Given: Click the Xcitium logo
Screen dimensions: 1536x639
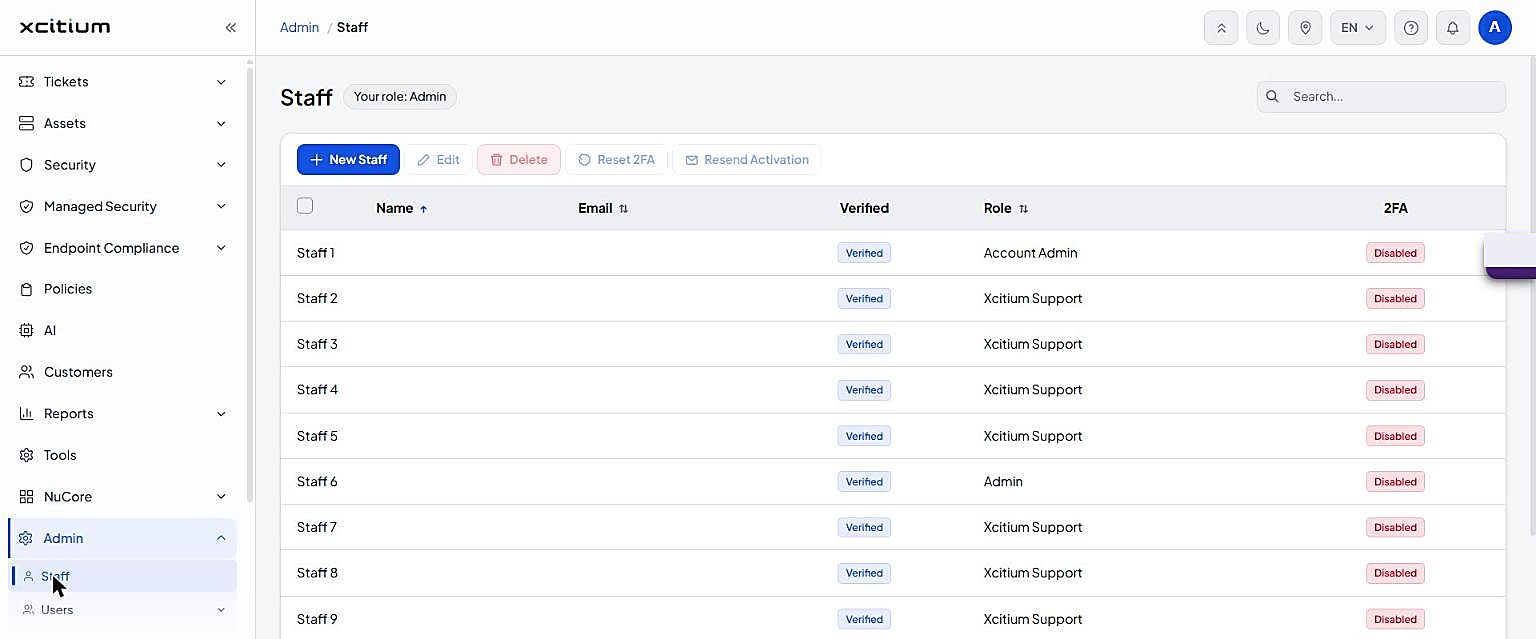Looking at the screenshot, I should [65, 27].
